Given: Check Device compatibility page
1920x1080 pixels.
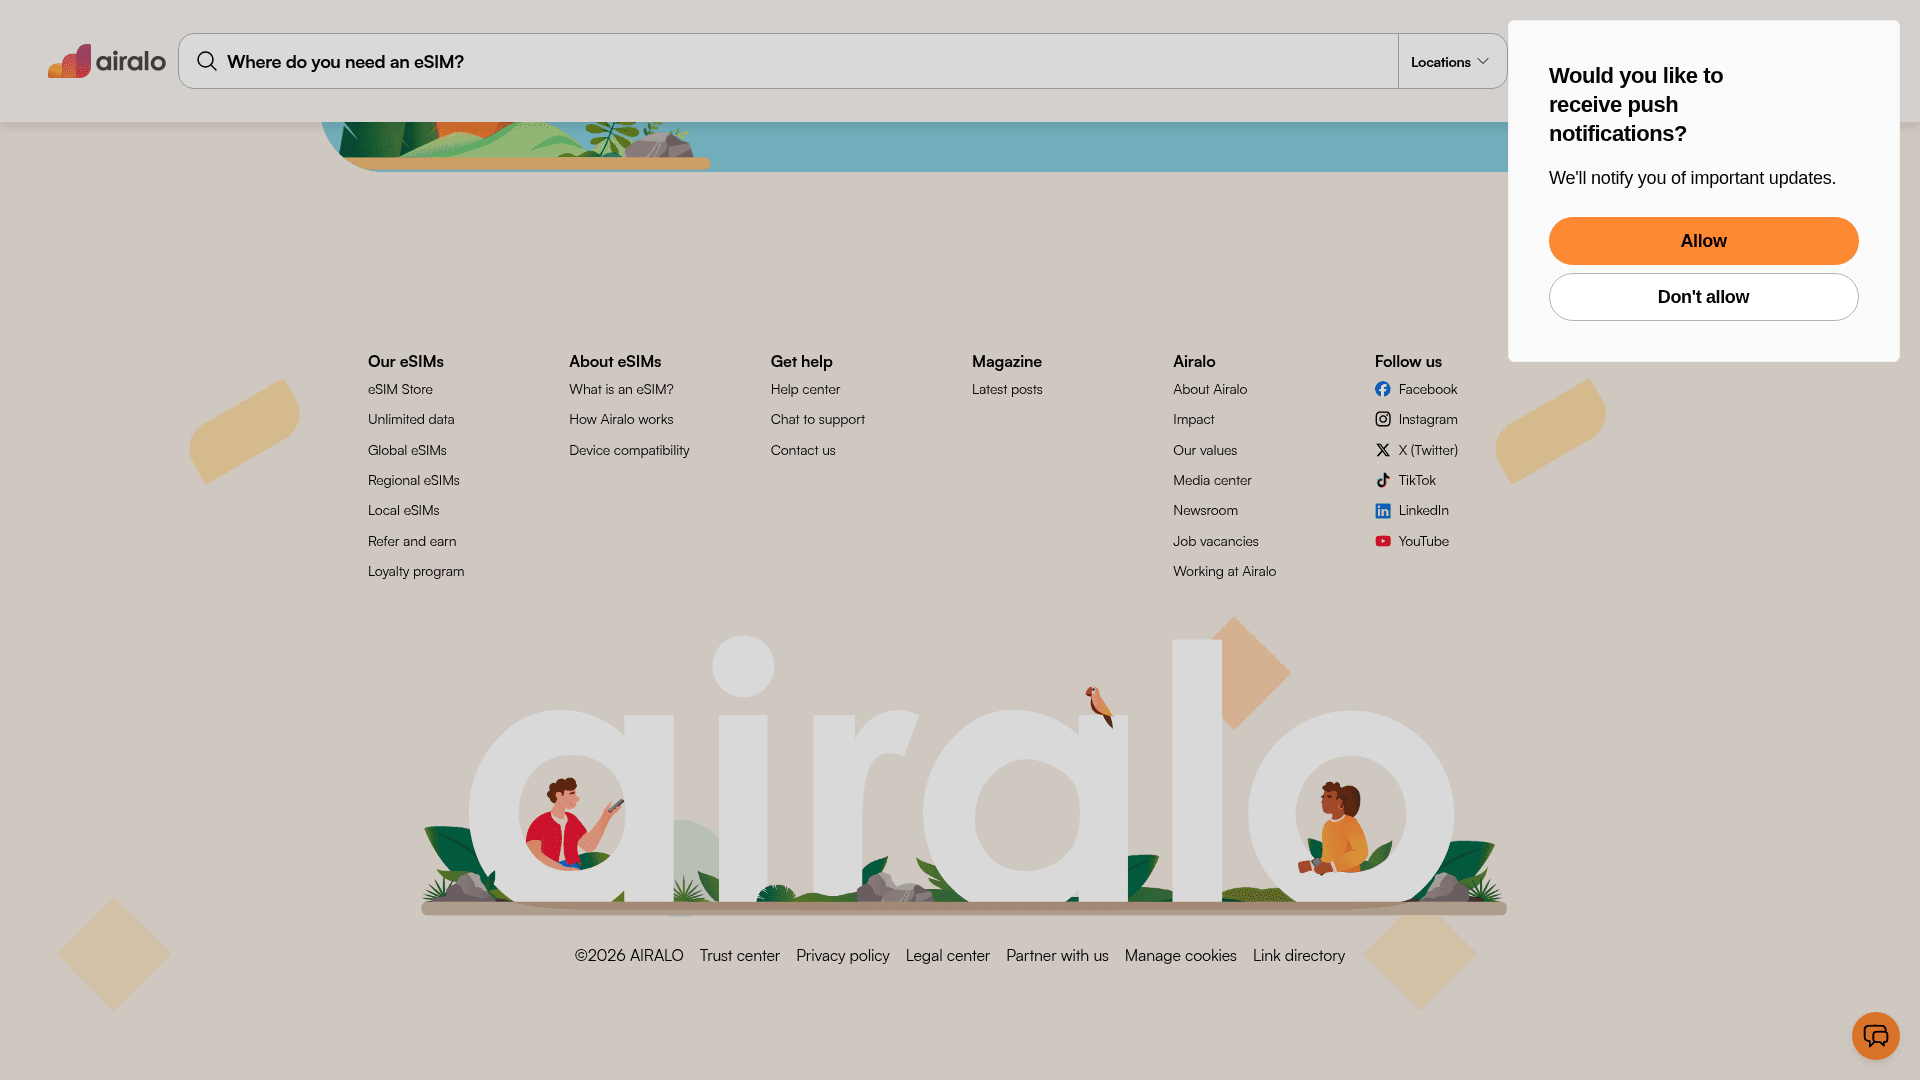Looking at the screenshot, I should [629, 450].
